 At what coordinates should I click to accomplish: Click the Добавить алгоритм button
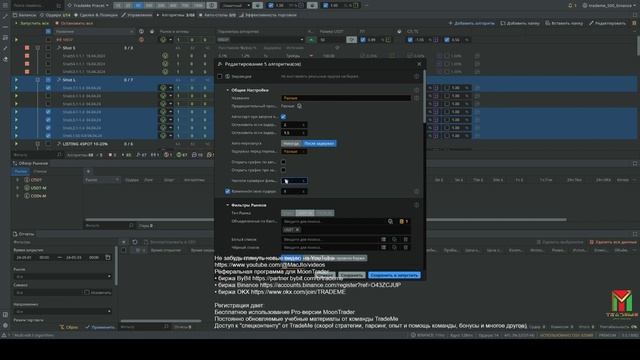471,23
